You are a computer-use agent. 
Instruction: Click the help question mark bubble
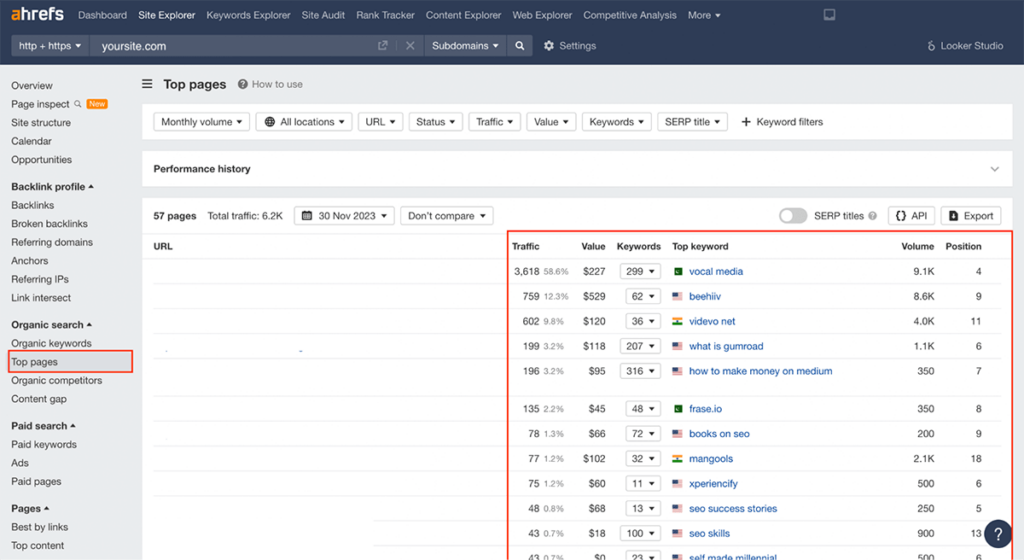coord(998,533)
